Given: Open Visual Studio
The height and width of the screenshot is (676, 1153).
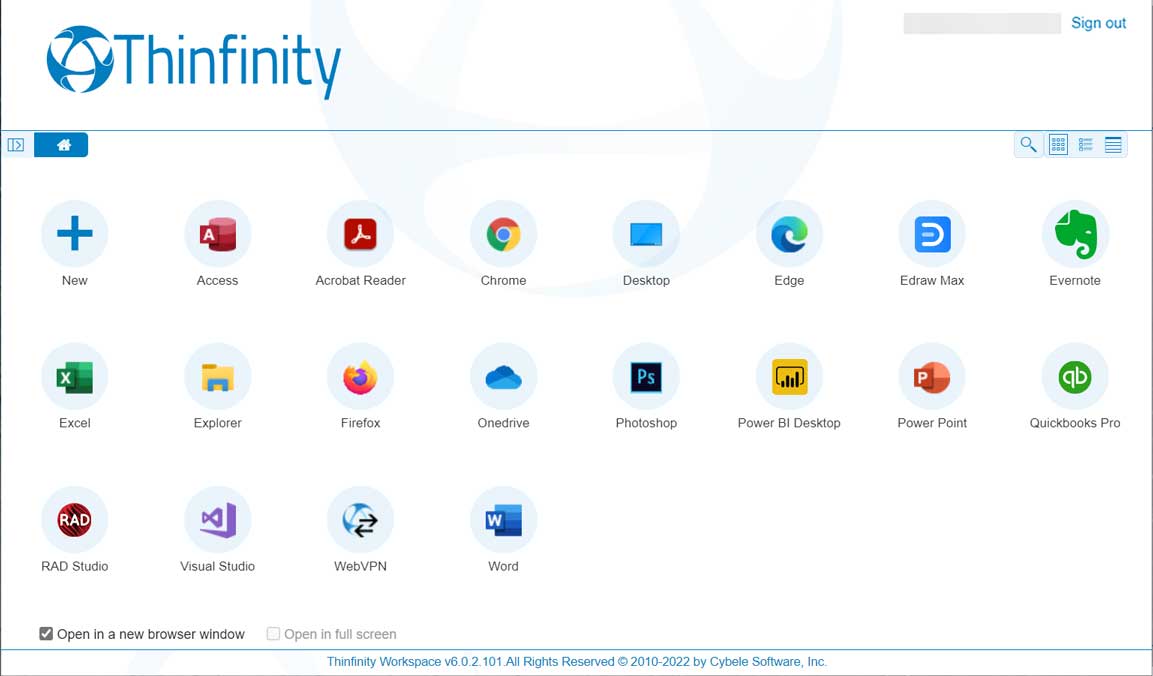Looking at the screenshot, I should point(217,520).
